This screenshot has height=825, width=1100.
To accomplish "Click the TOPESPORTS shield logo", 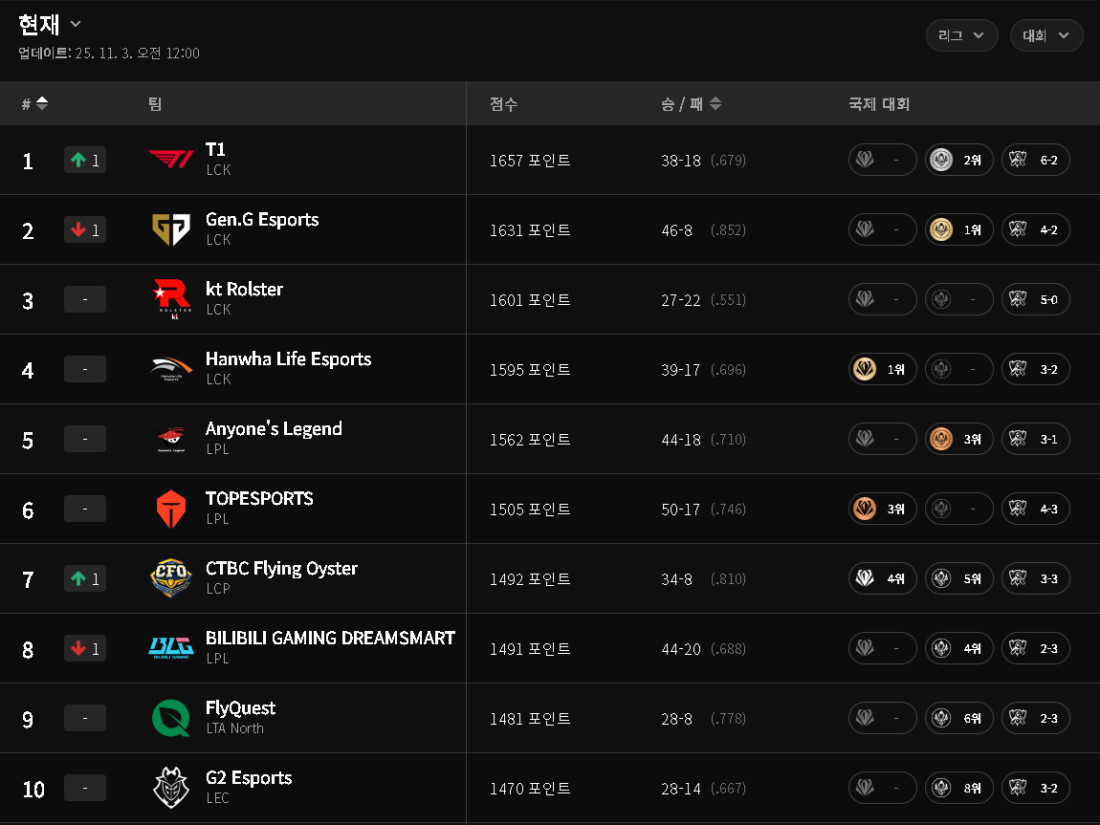I will pyautogui.click(x=170, y=509).
